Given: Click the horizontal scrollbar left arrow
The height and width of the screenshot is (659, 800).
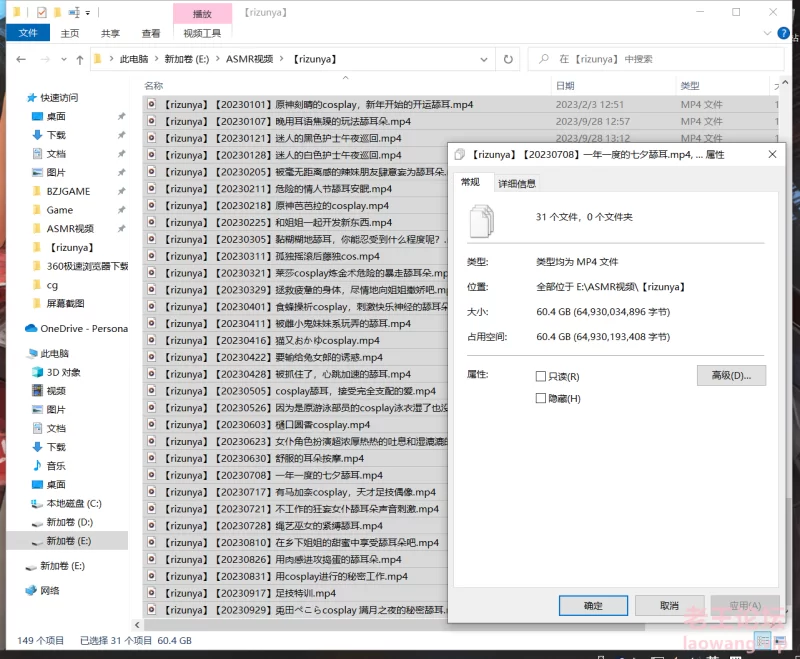Looking at the screenshot, I should 137,625.
